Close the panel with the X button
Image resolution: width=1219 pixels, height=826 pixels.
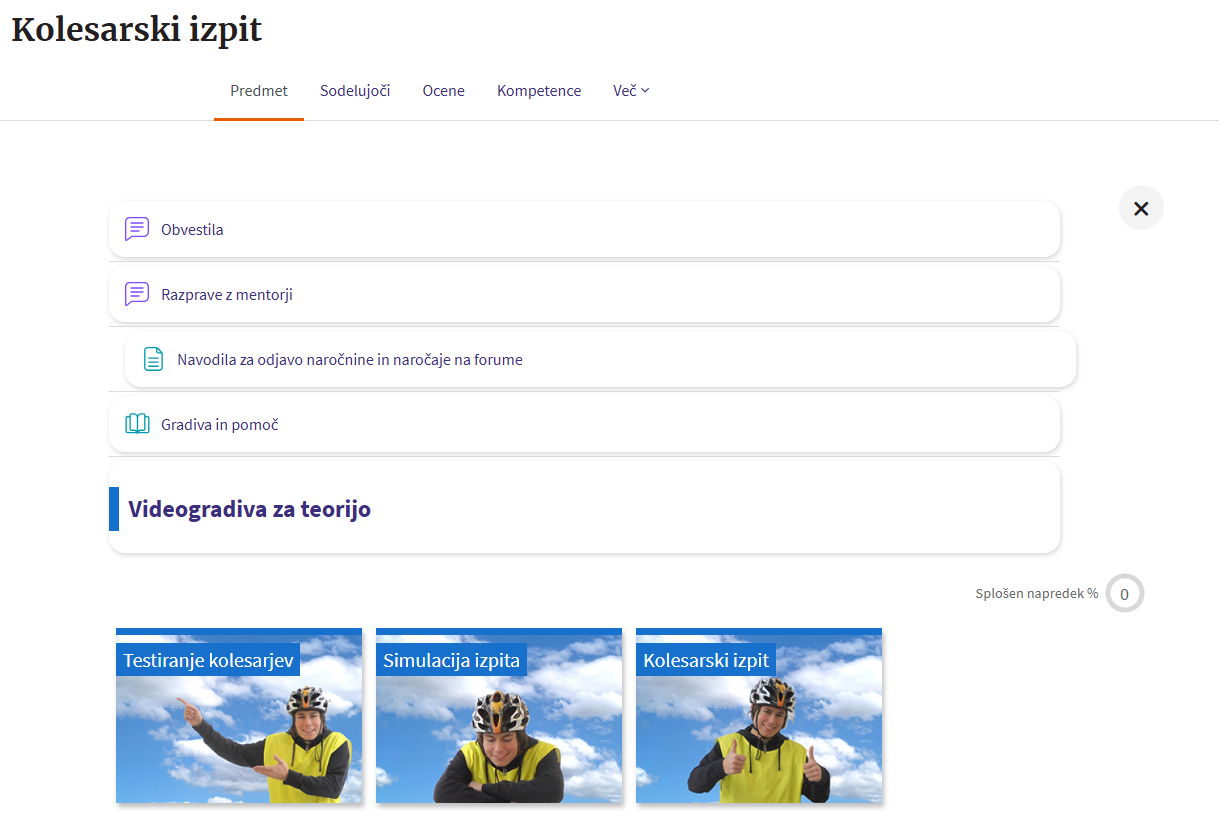(x=1141, y=208)
